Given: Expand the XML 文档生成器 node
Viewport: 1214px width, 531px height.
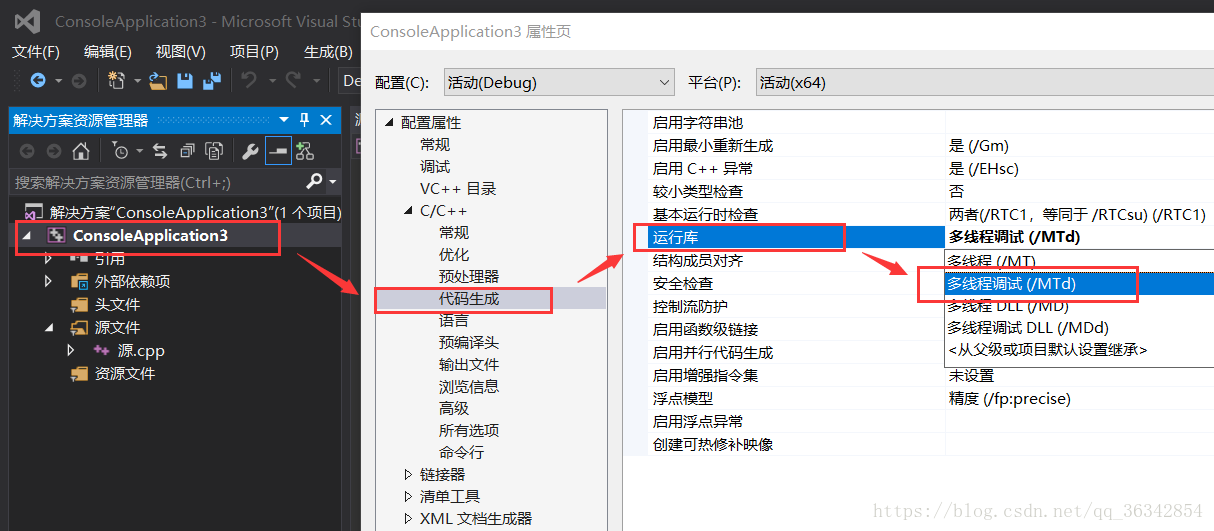Looking at the screenshot, I should (x=408, y=518).
